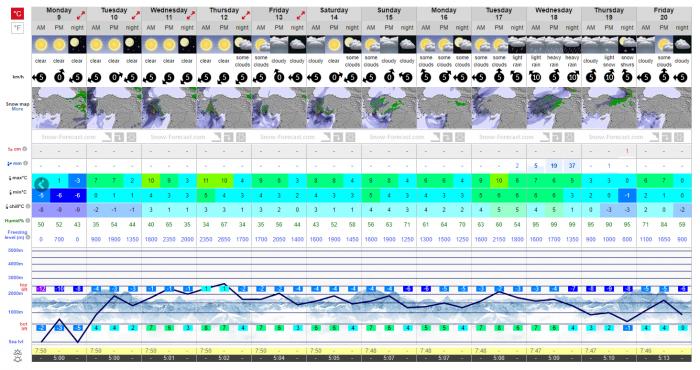
Task: Expand Friday 13 with the red arrow
Action: click(x=300, y=16)
